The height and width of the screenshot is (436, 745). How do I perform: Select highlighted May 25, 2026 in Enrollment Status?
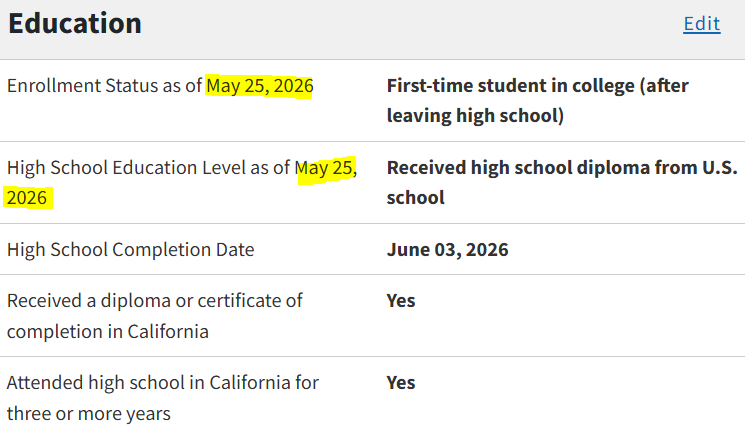[259, 86]
